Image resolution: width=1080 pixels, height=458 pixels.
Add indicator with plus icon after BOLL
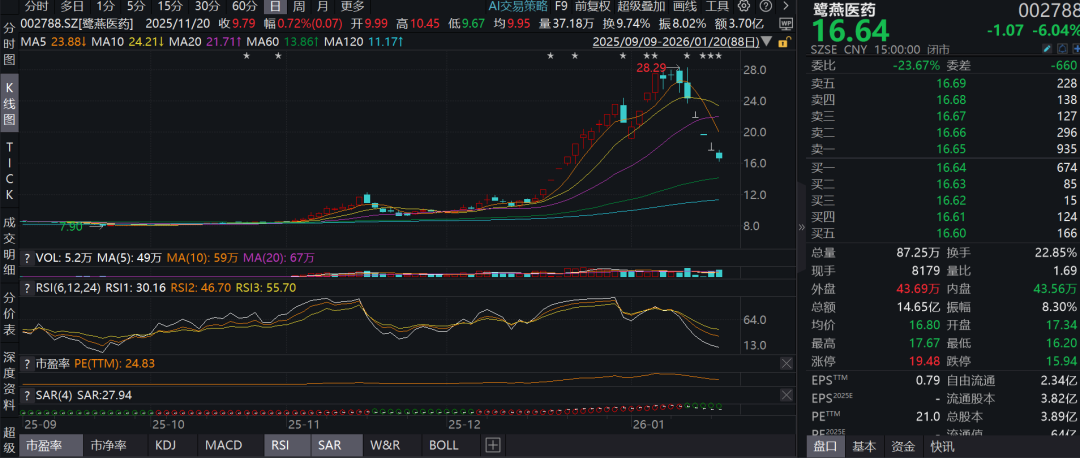point(492,445)
